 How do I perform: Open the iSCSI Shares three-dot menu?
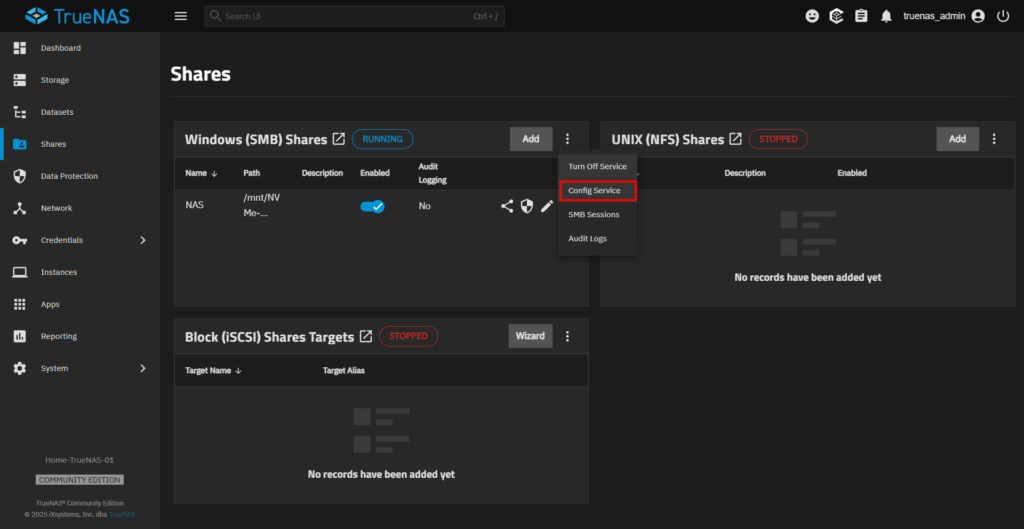[567, 336]
